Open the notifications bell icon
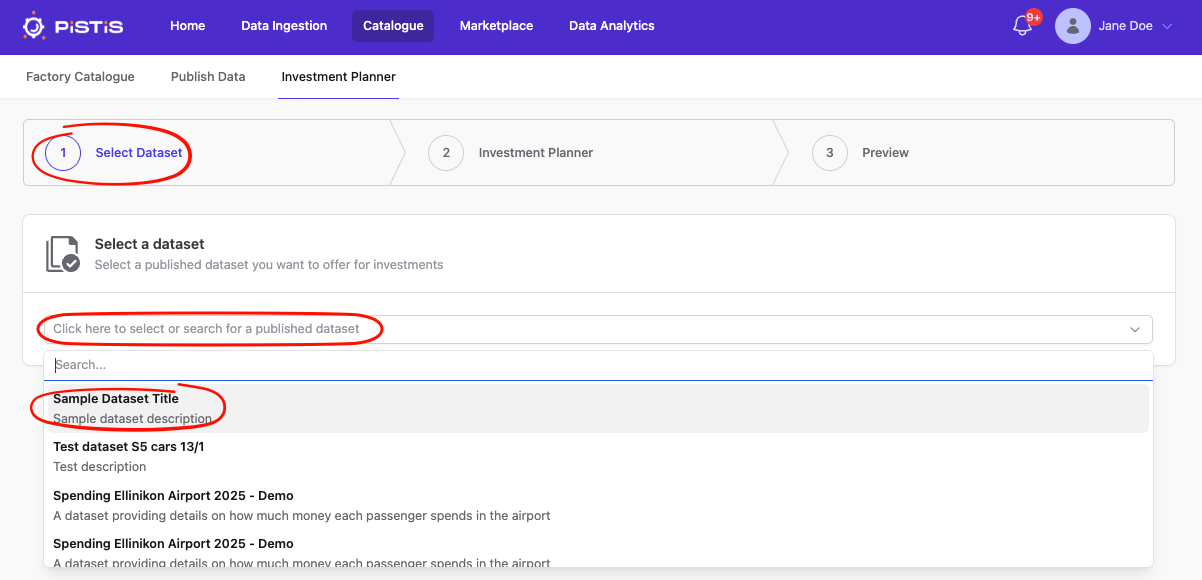The image size is (1202, 580). tap(1022, 27)
